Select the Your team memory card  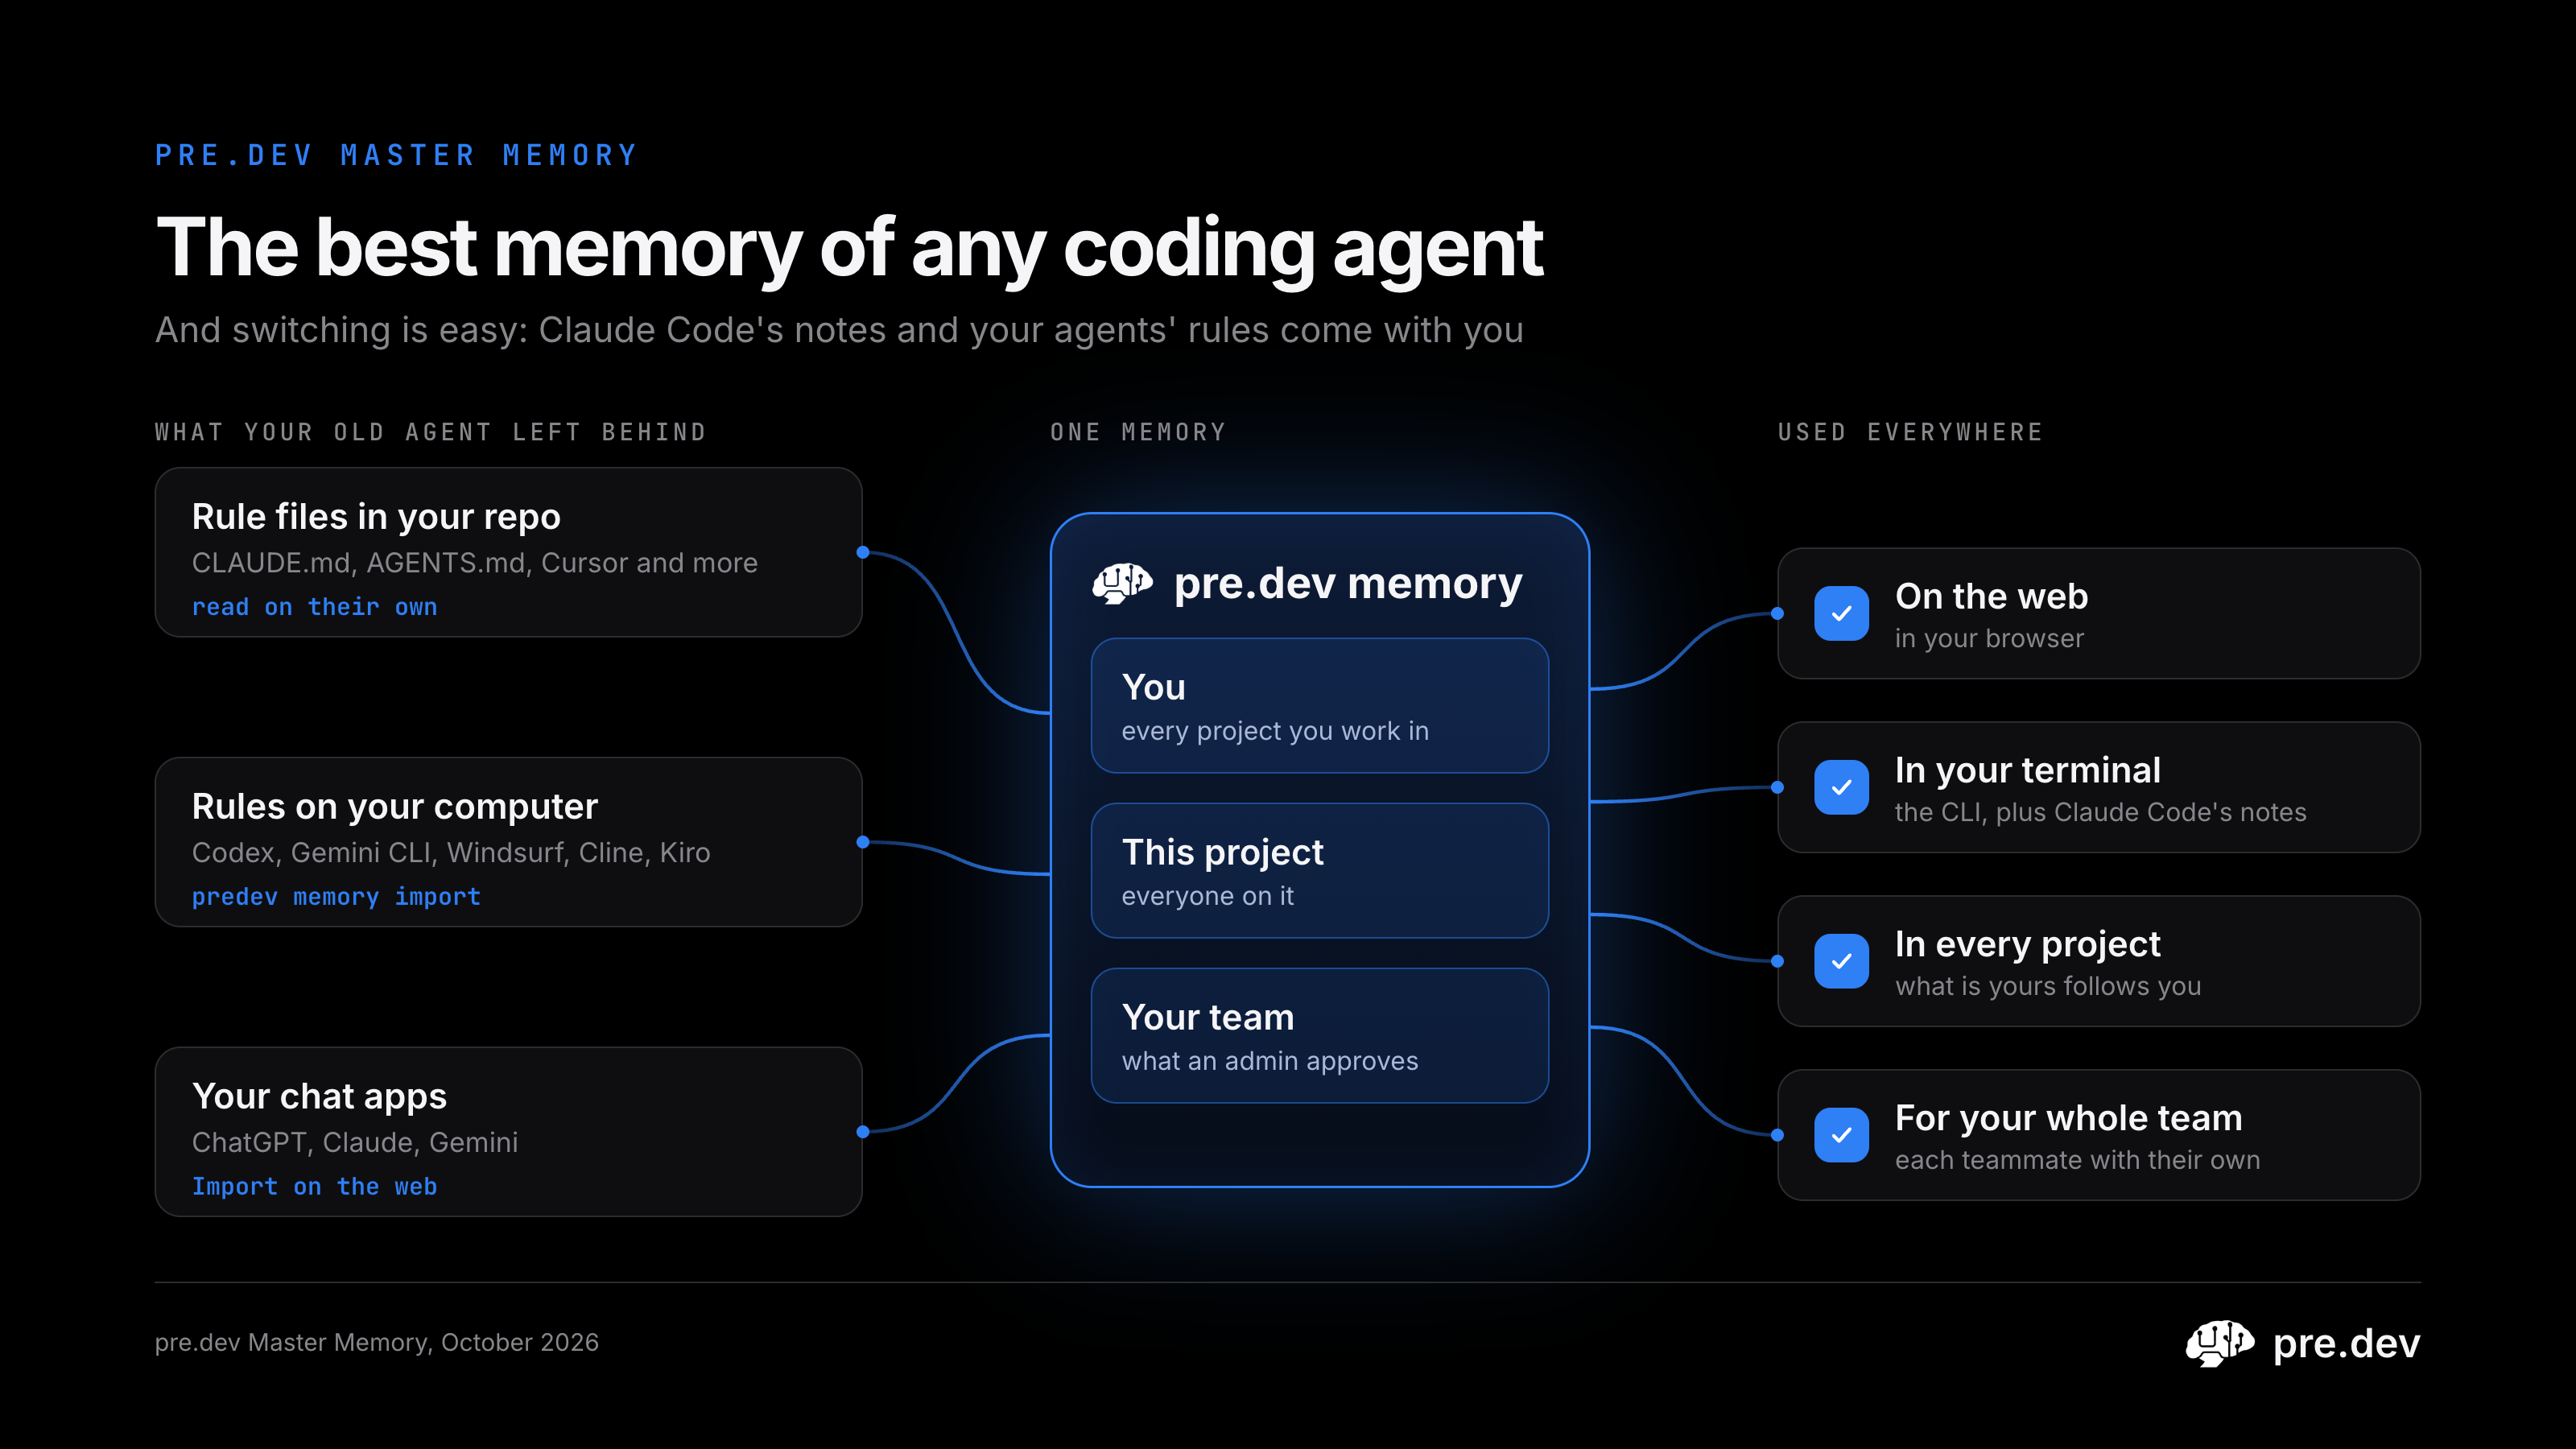[1320, 1035]
